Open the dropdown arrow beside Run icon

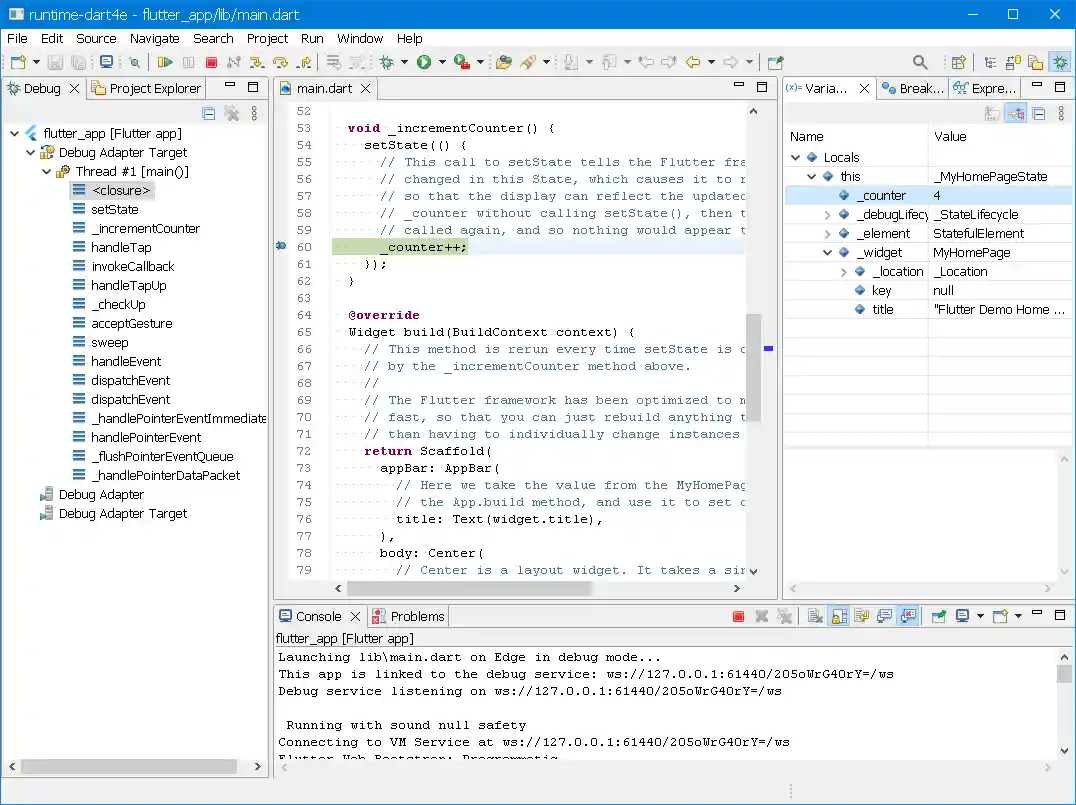(x=441, y=62)
